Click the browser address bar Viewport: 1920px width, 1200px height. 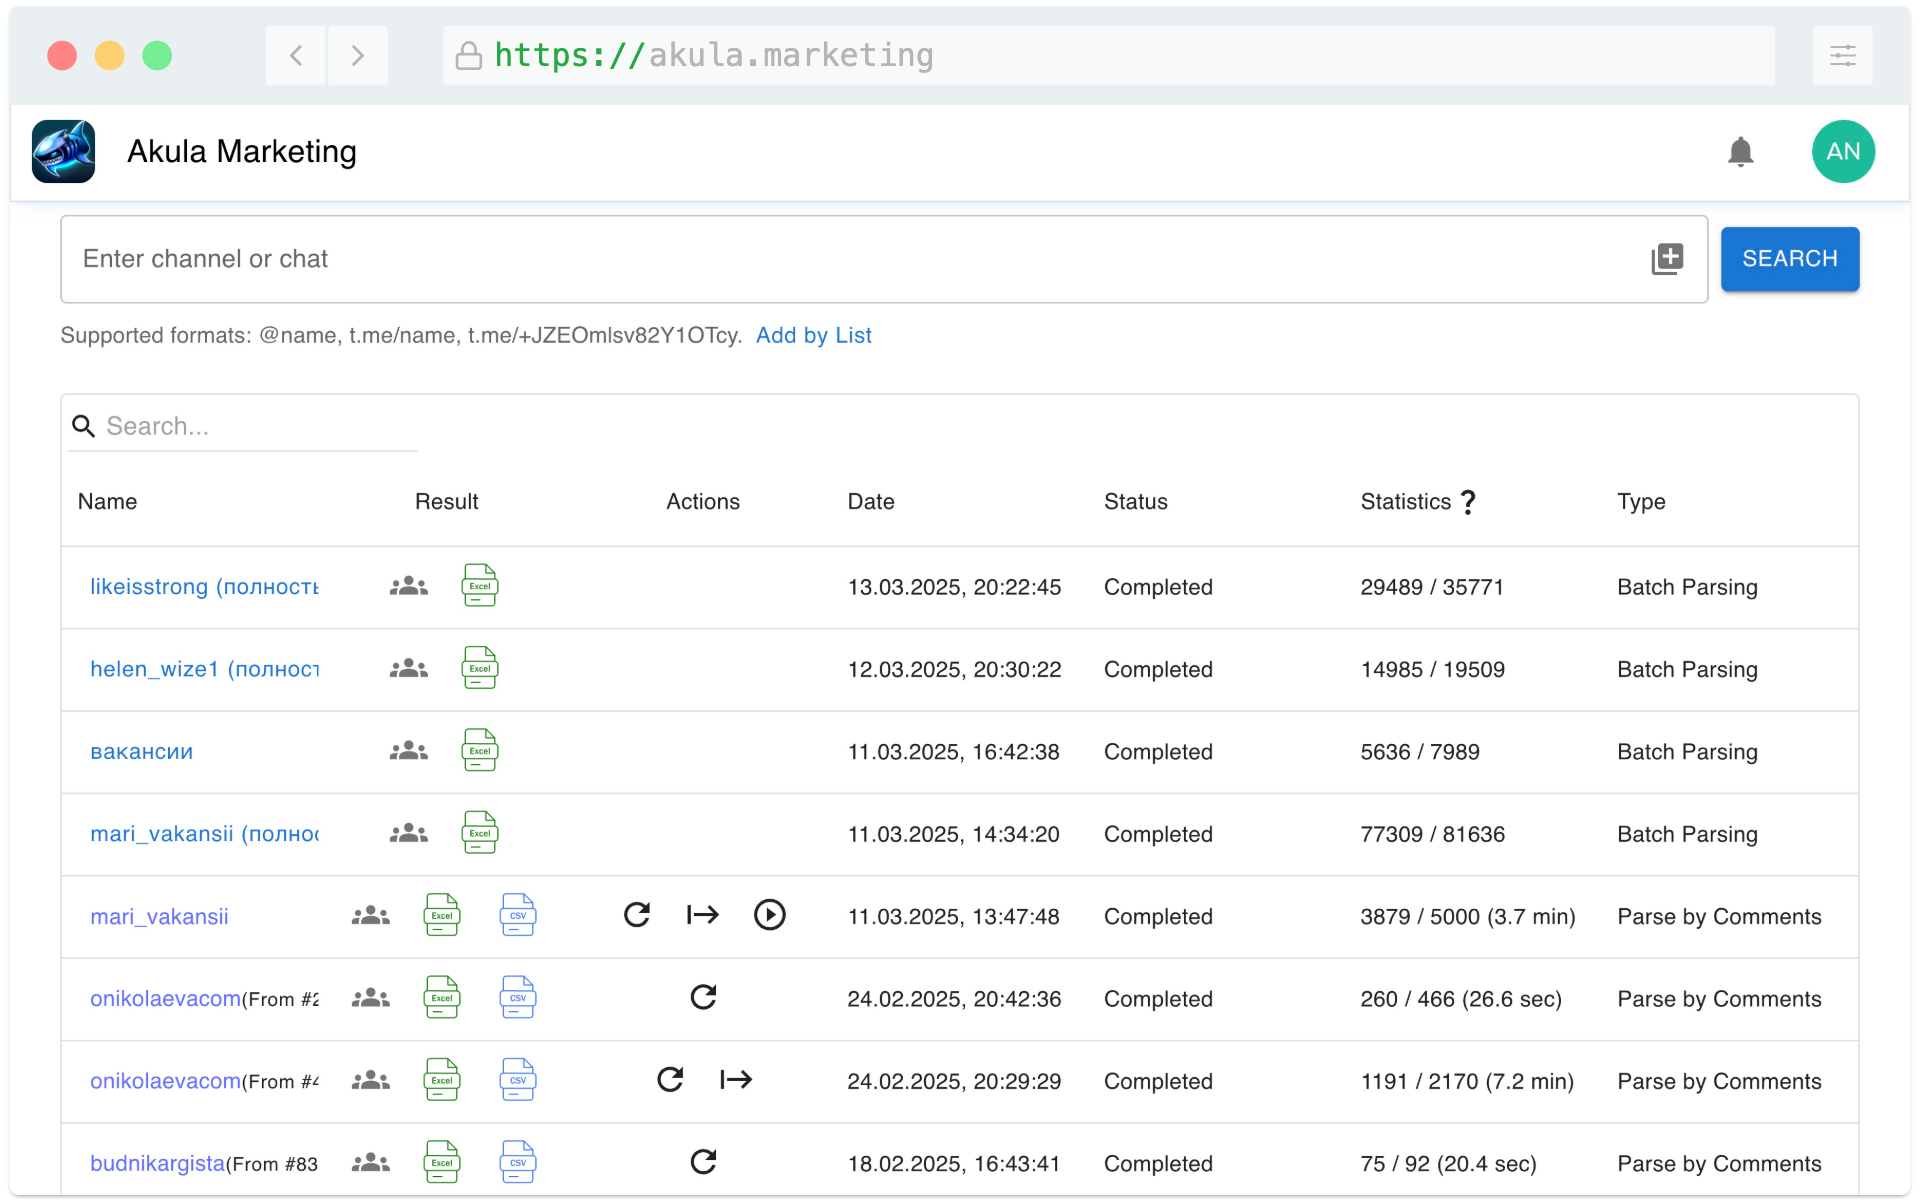click(x=1108, y=56)
